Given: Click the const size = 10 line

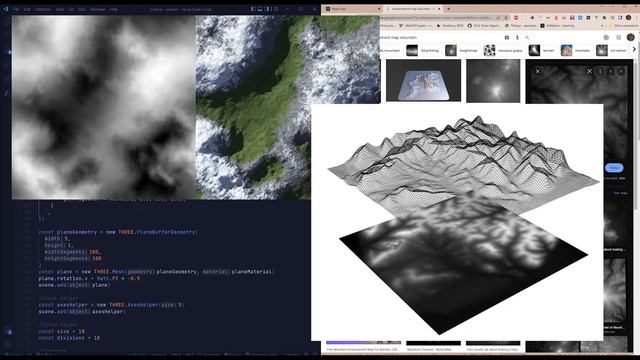Looking at the screenshot, I should pos(62,331).
